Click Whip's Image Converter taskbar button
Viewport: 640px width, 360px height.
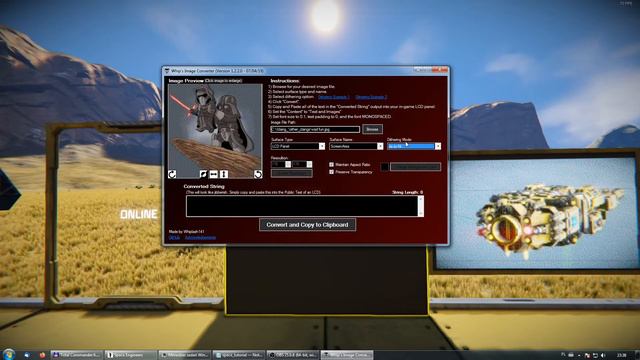[x=347, y=355]
